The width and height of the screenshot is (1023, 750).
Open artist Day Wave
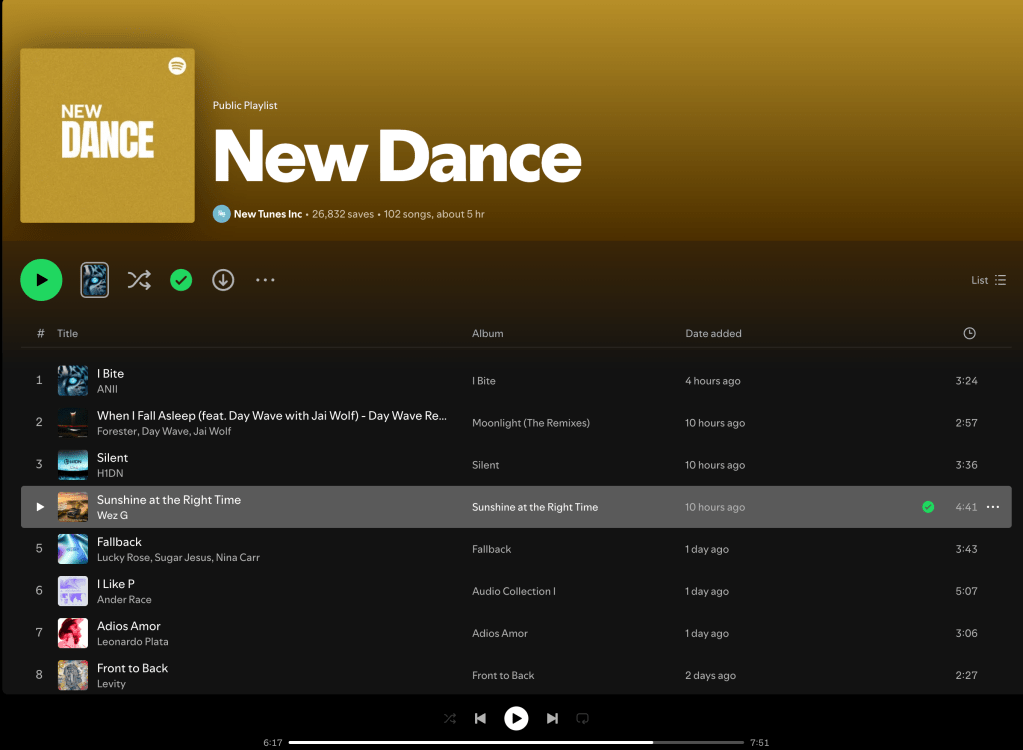point(165,431)
